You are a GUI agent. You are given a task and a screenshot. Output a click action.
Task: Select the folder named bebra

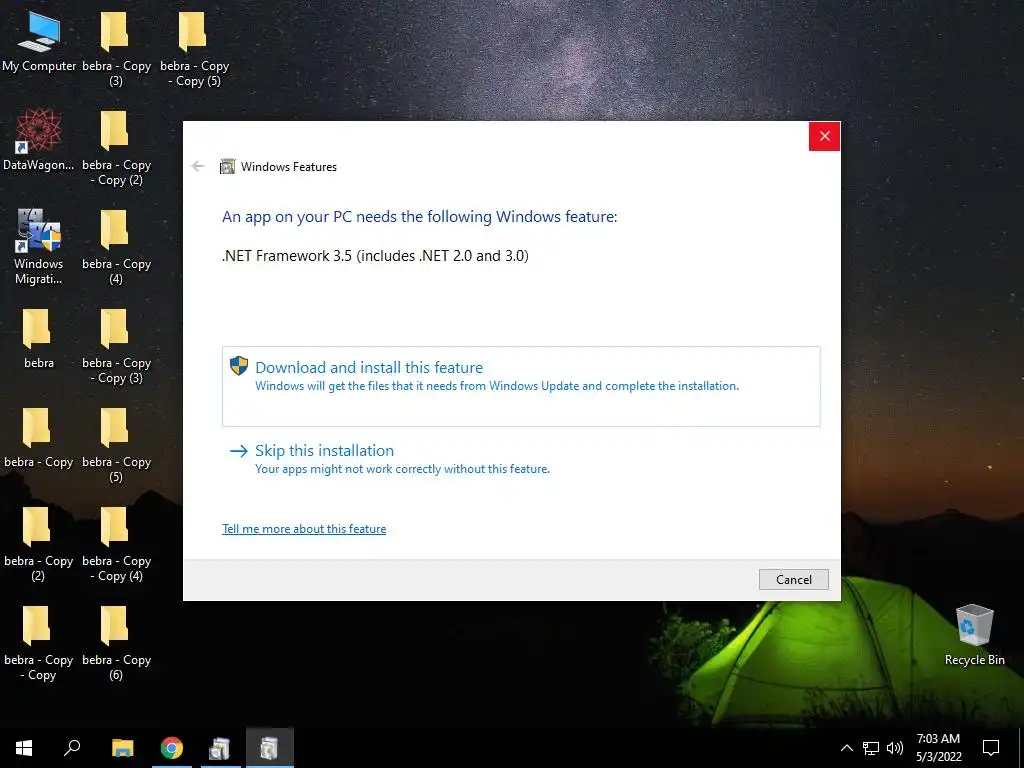[x=39, y=338]
